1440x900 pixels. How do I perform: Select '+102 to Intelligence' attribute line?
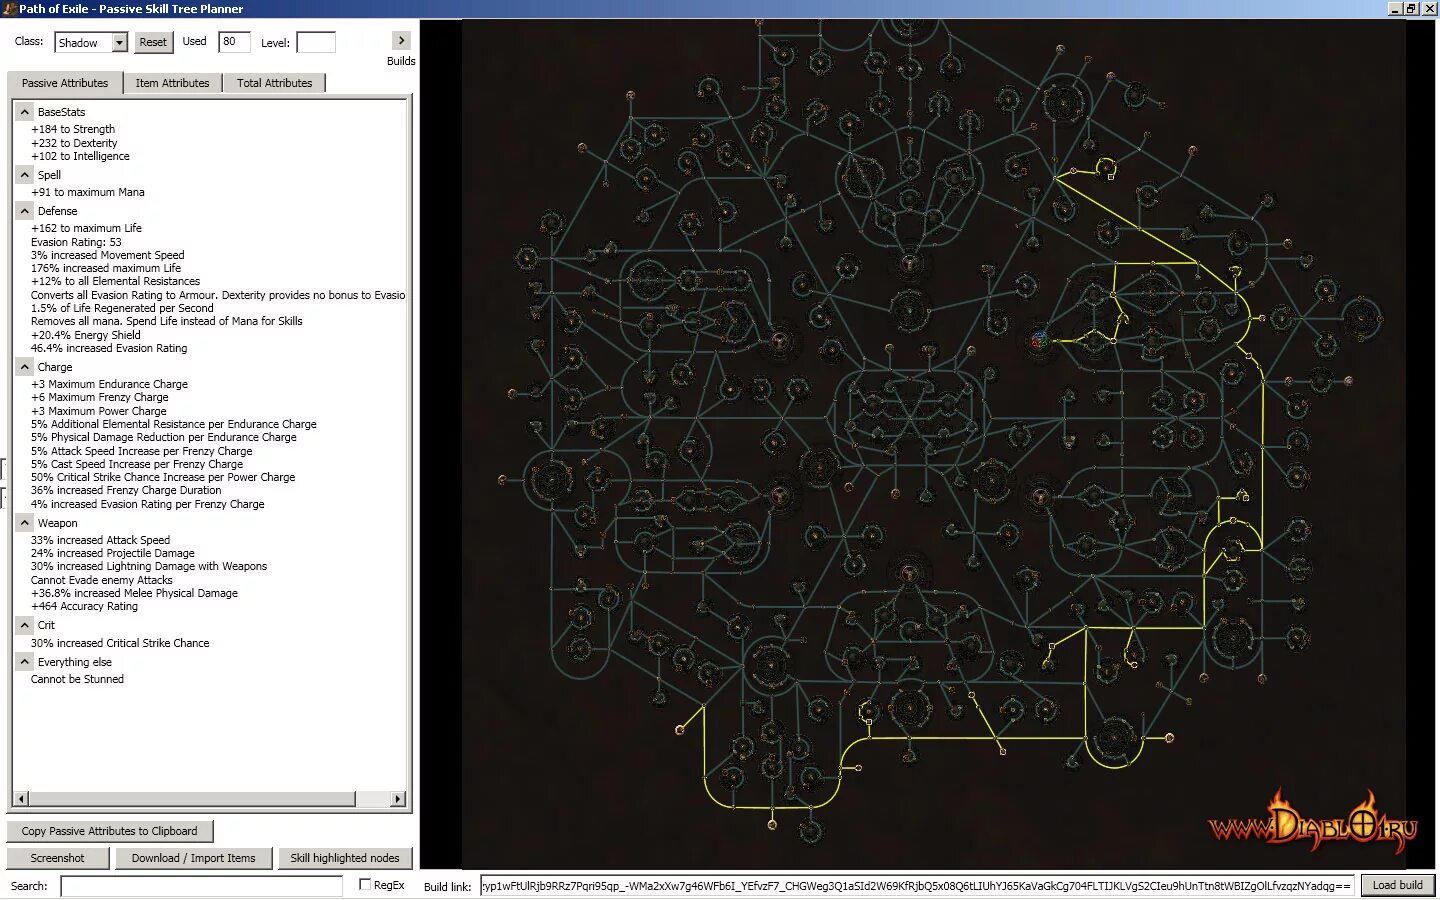tap(80, 156)
